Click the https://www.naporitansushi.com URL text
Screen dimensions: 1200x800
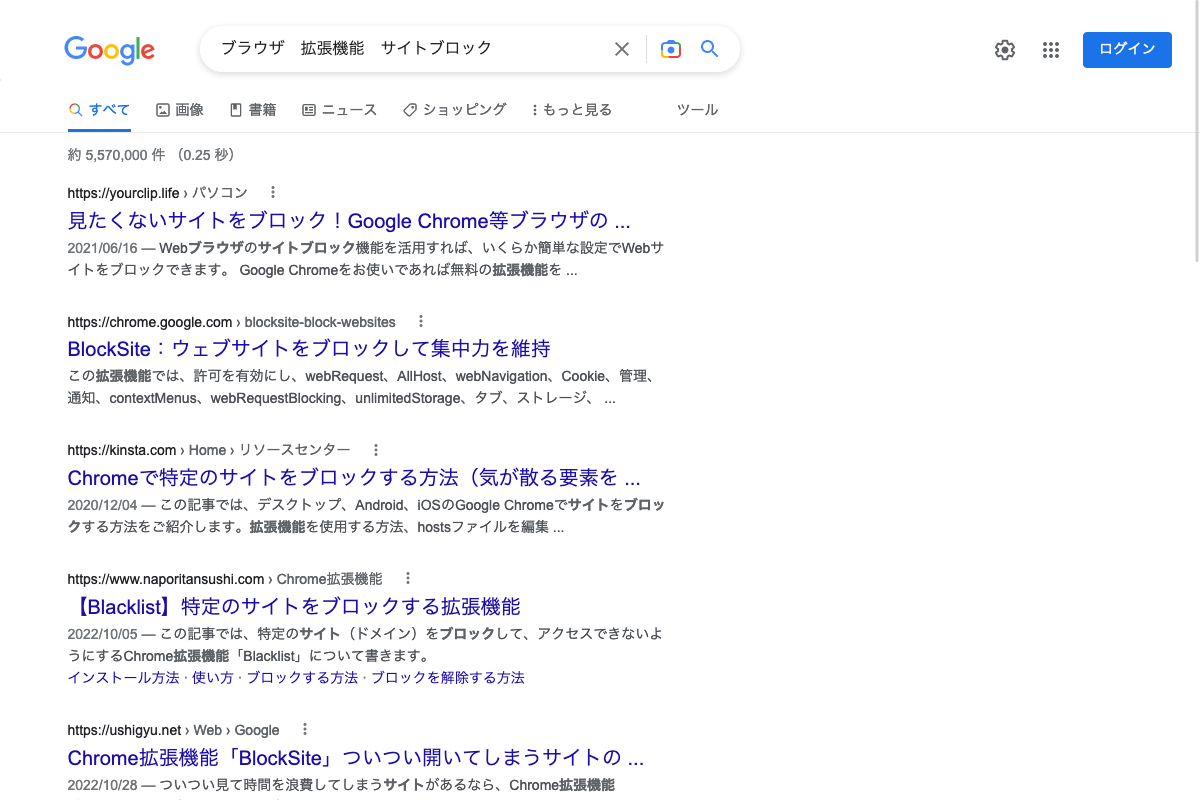[166, 579]
